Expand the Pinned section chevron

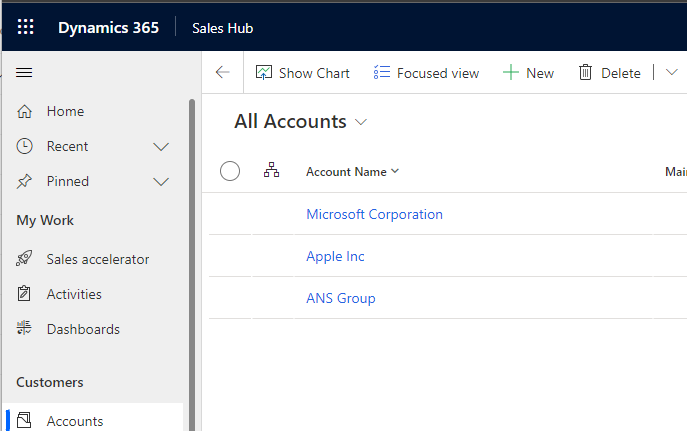(x=161, y=182)
